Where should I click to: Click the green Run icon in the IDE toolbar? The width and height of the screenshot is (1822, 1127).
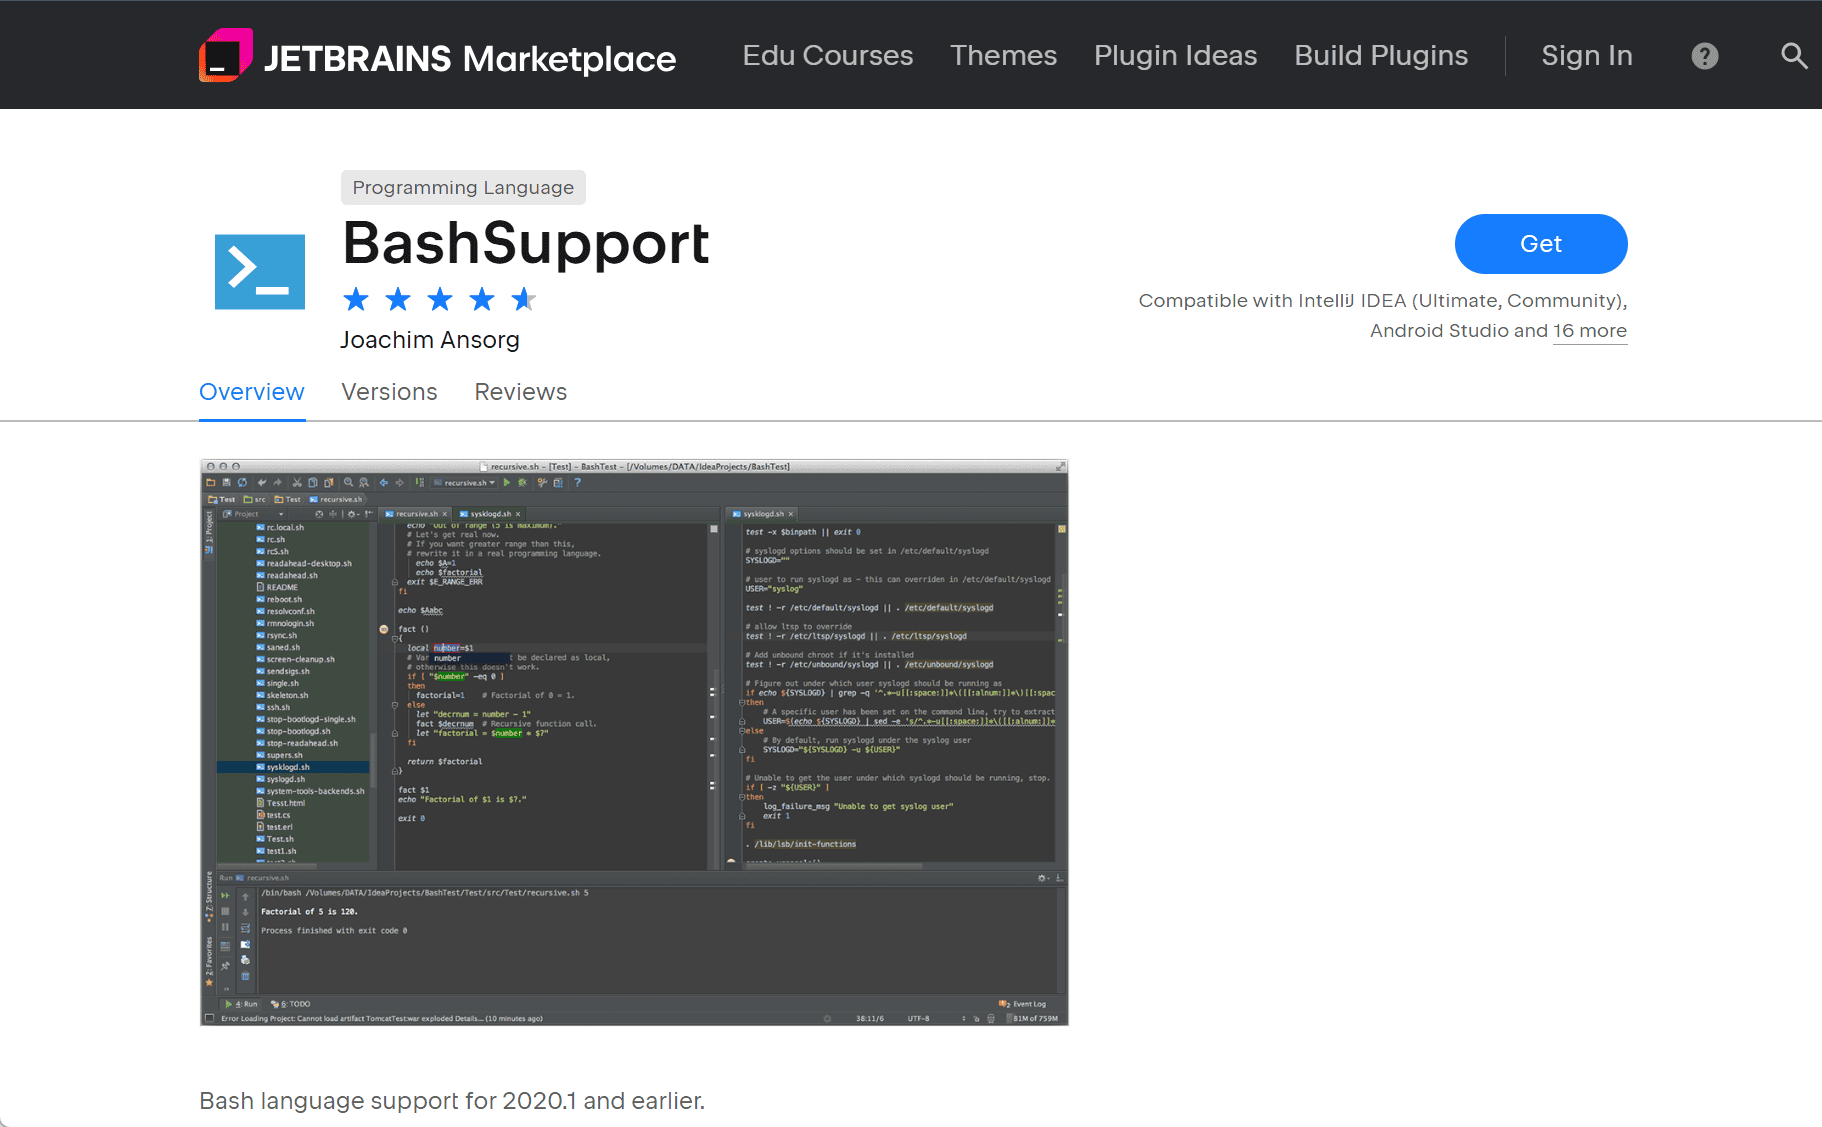507,483
